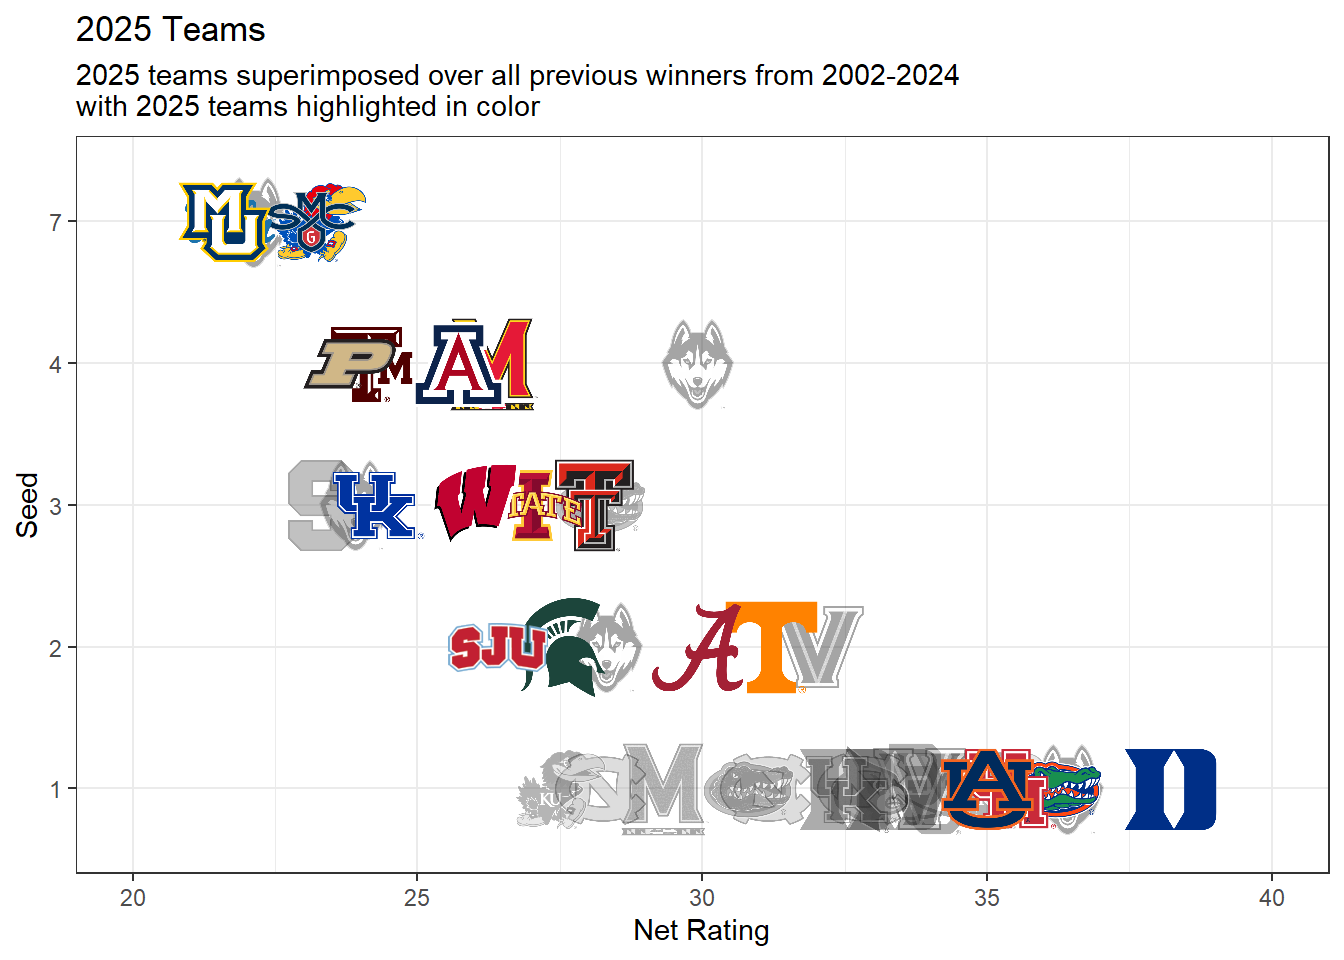Click the Florida Gators colored logo
This screenshot has width=1344, height=960.
(1064, 787)
